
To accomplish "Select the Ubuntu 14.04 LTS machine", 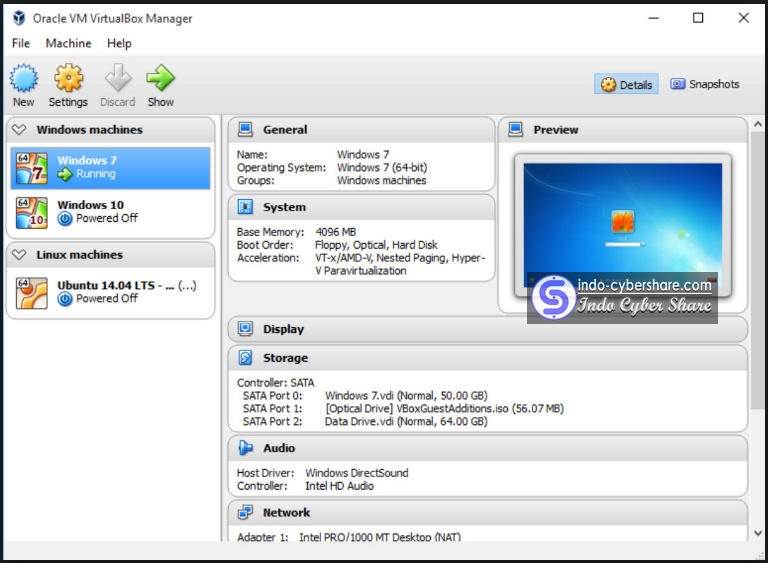I will point(111,293).
